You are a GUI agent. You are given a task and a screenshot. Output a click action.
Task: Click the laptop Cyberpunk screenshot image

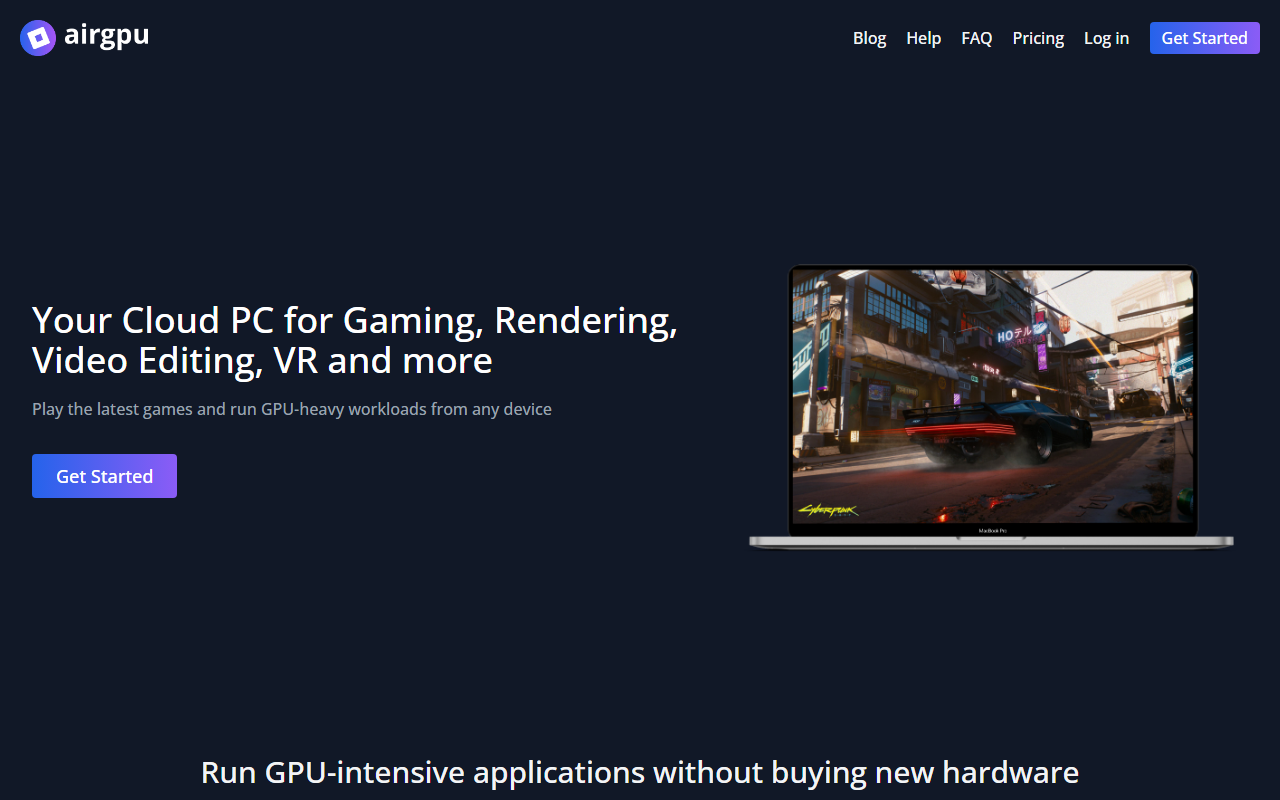(x=991, y=407)
